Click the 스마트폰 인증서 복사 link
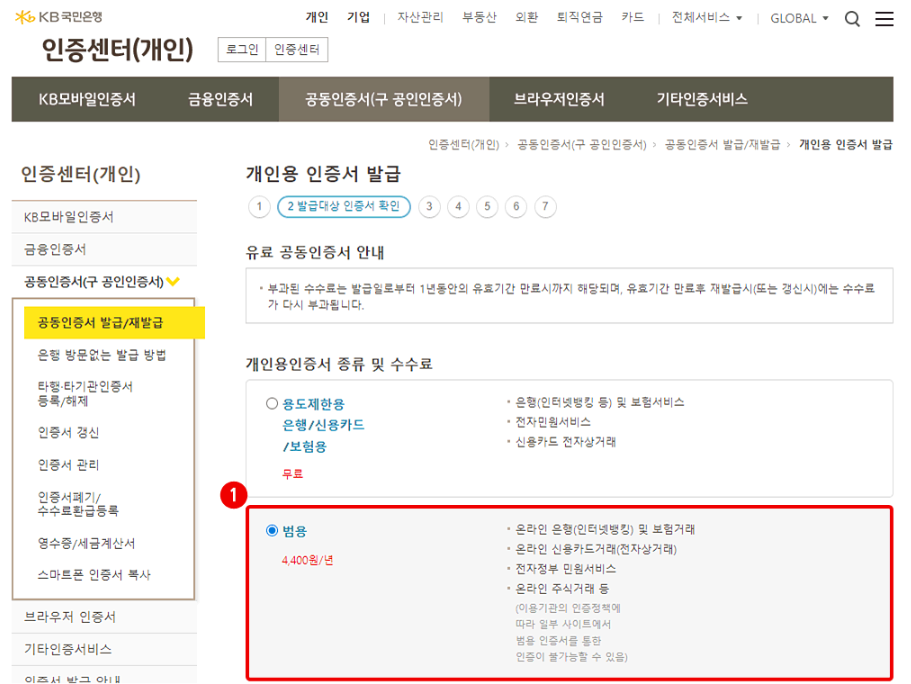This screenshot has height=684, width=911. pos(94,575)
